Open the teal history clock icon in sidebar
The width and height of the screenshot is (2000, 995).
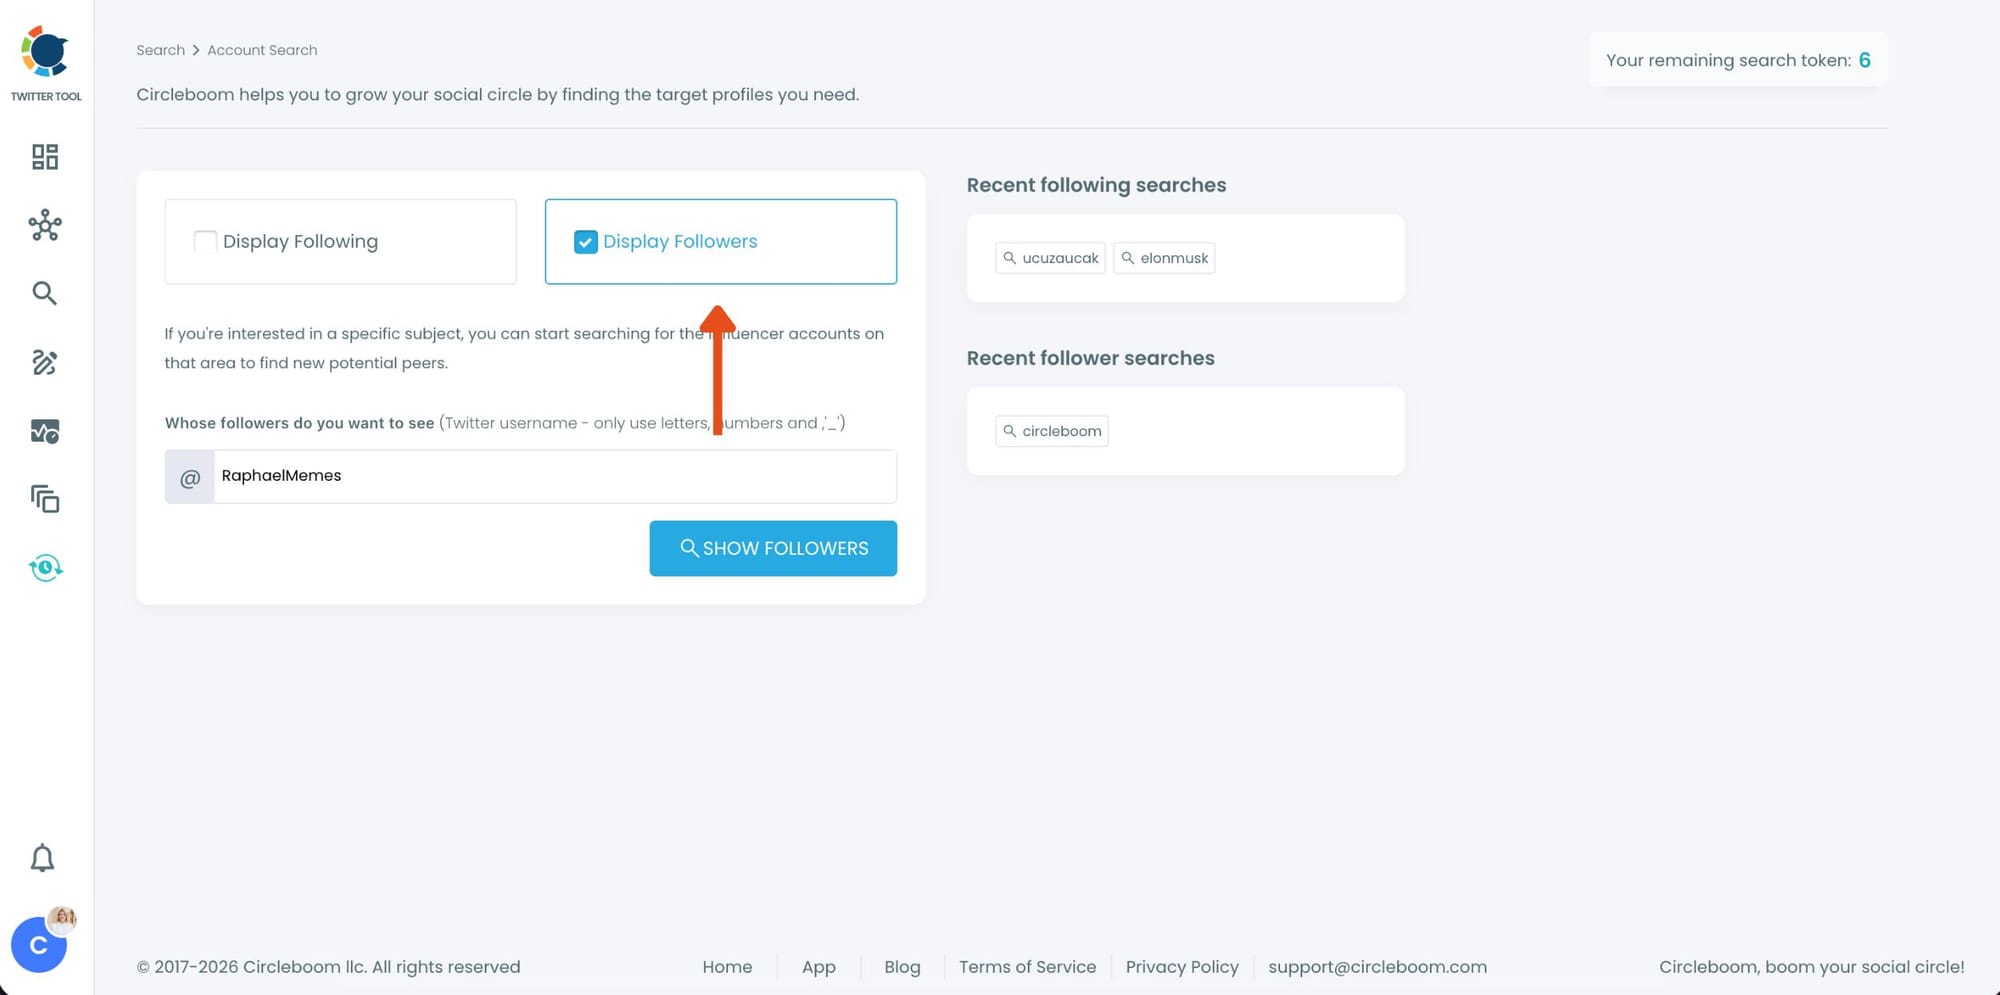click(x=45, y=568)
